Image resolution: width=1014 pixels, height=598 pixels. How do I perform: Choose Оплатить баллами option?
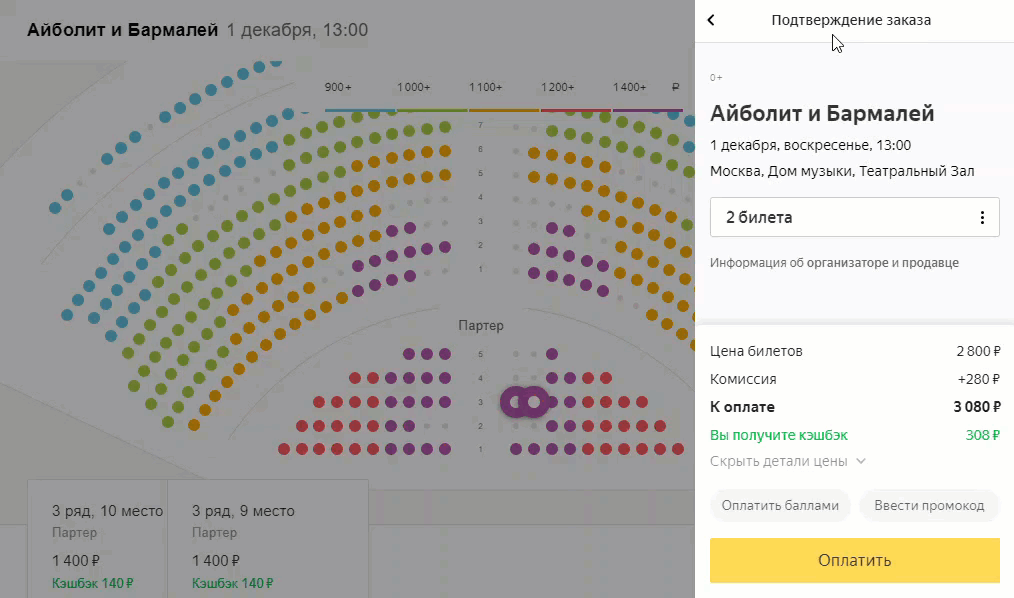click(780, 506)
